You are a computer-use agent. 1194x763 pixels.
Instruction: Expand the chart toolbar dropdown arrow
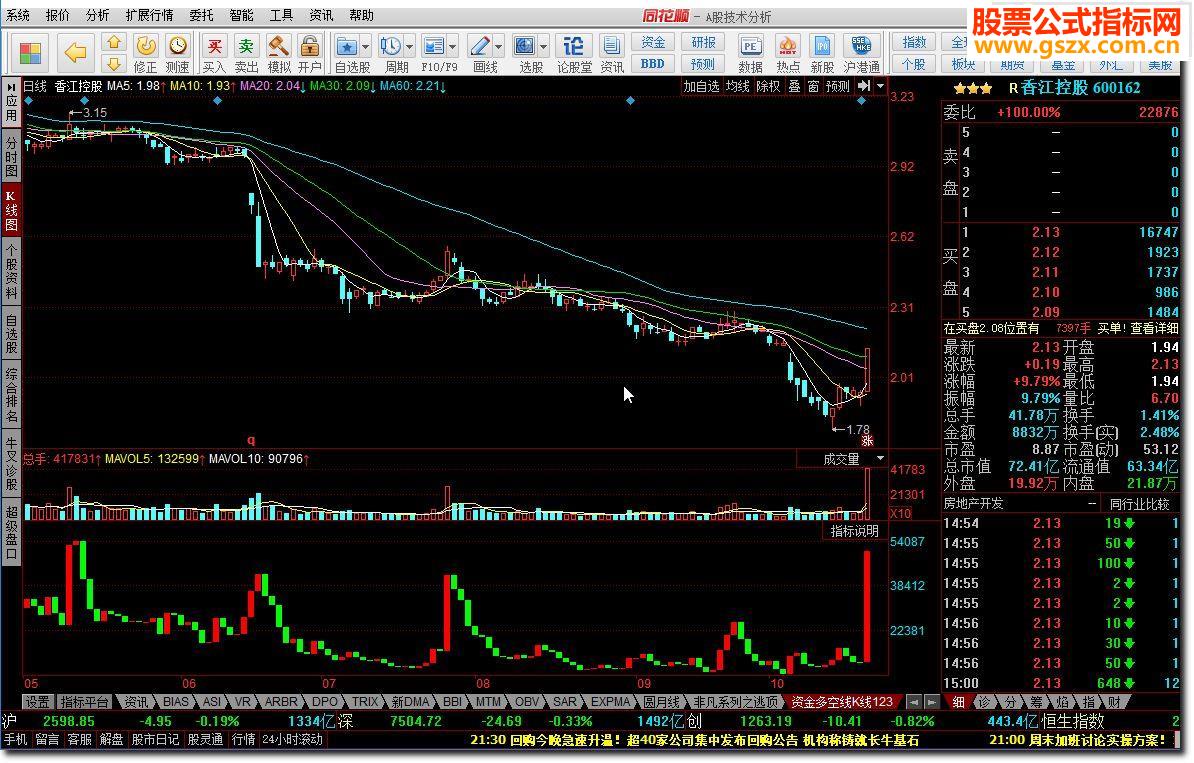pyautogui.click(x=880, y=86)
